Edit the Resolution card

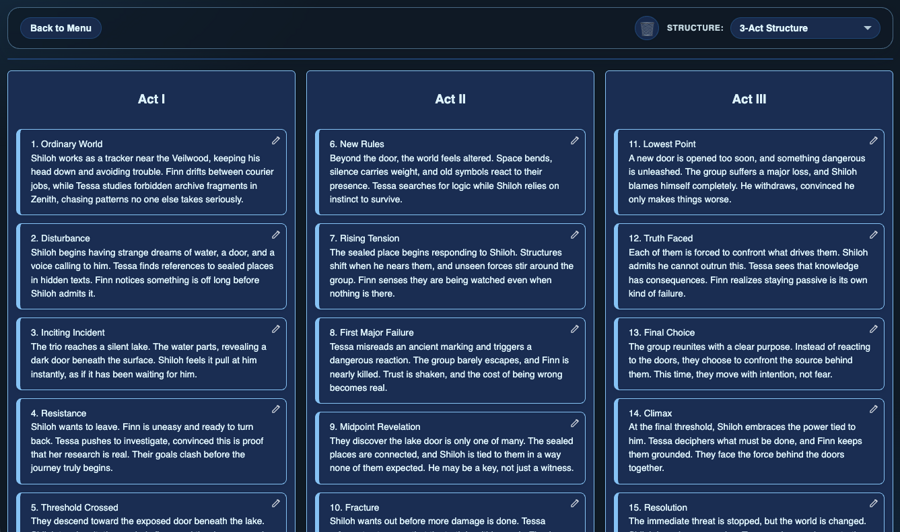[x=874, y=503]
